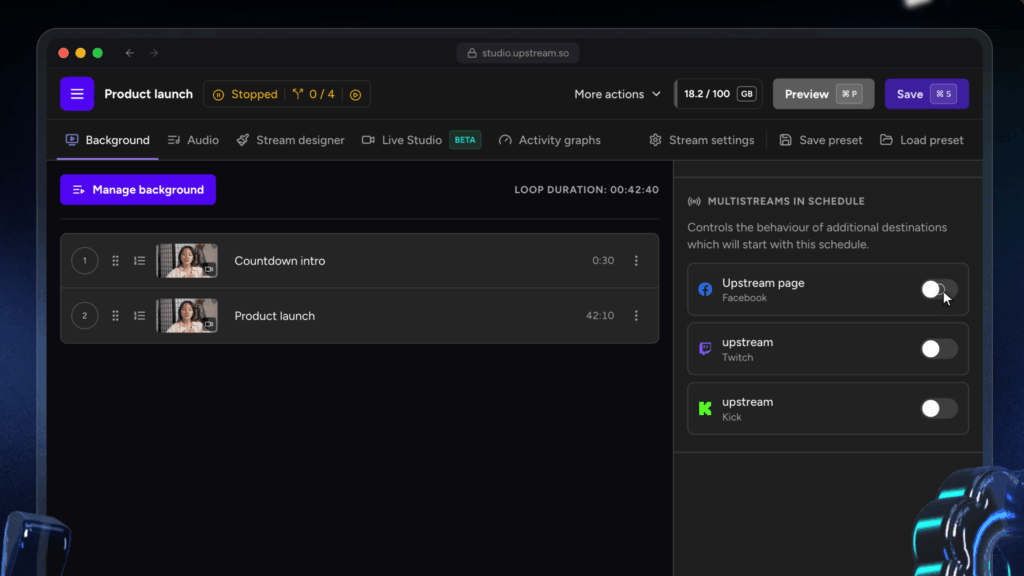View the 18.2 / 100 GB storage usage
1024x576 pixels.
coord(719,94)
